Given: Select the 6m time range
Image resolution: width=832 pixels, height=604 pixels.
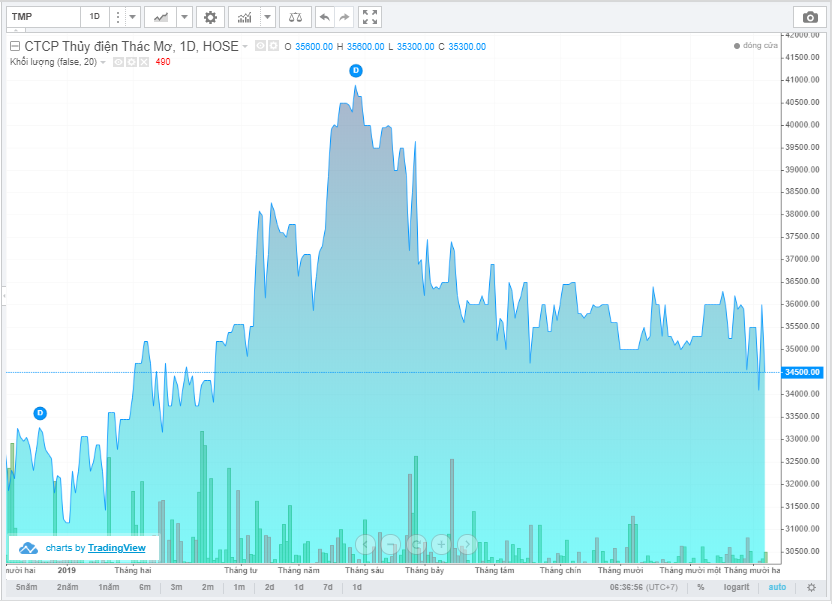Looking at the screenshot, I should click(x=145, y=587).
